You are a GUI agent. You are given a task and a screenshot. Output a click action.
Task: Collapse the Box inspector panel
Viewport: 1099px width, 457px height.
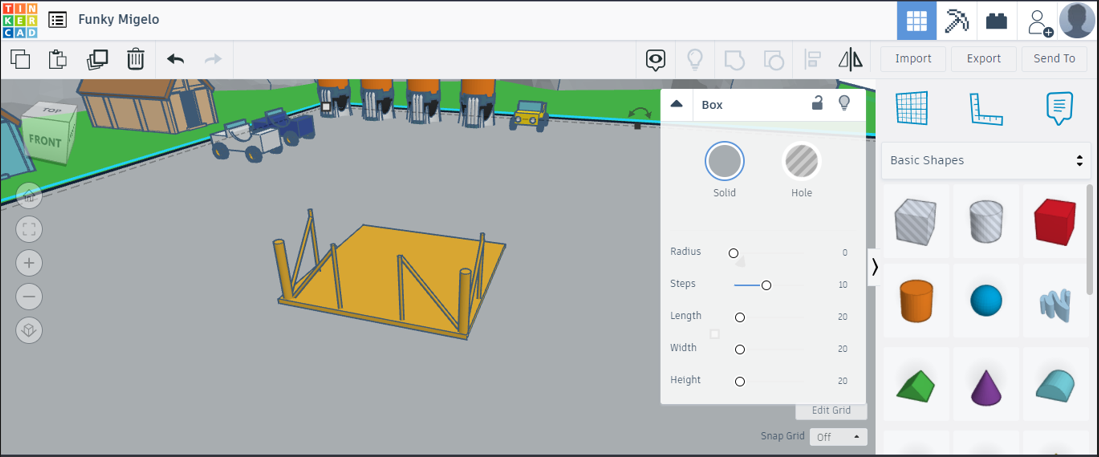click(x=676, y=104)
